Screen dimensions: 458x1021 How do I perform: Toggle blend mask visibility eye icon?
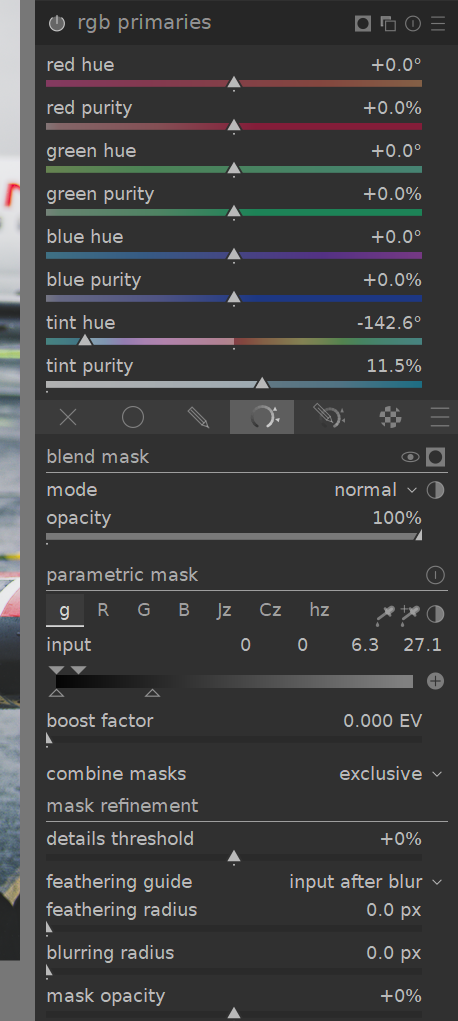tap(410, 457)
